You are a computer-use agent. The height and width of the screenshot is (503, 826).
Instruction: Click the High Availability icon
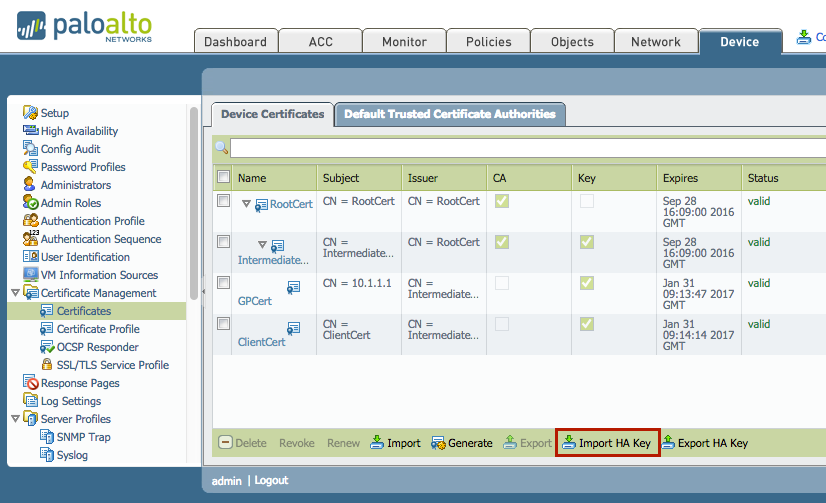tap(30, 130)
